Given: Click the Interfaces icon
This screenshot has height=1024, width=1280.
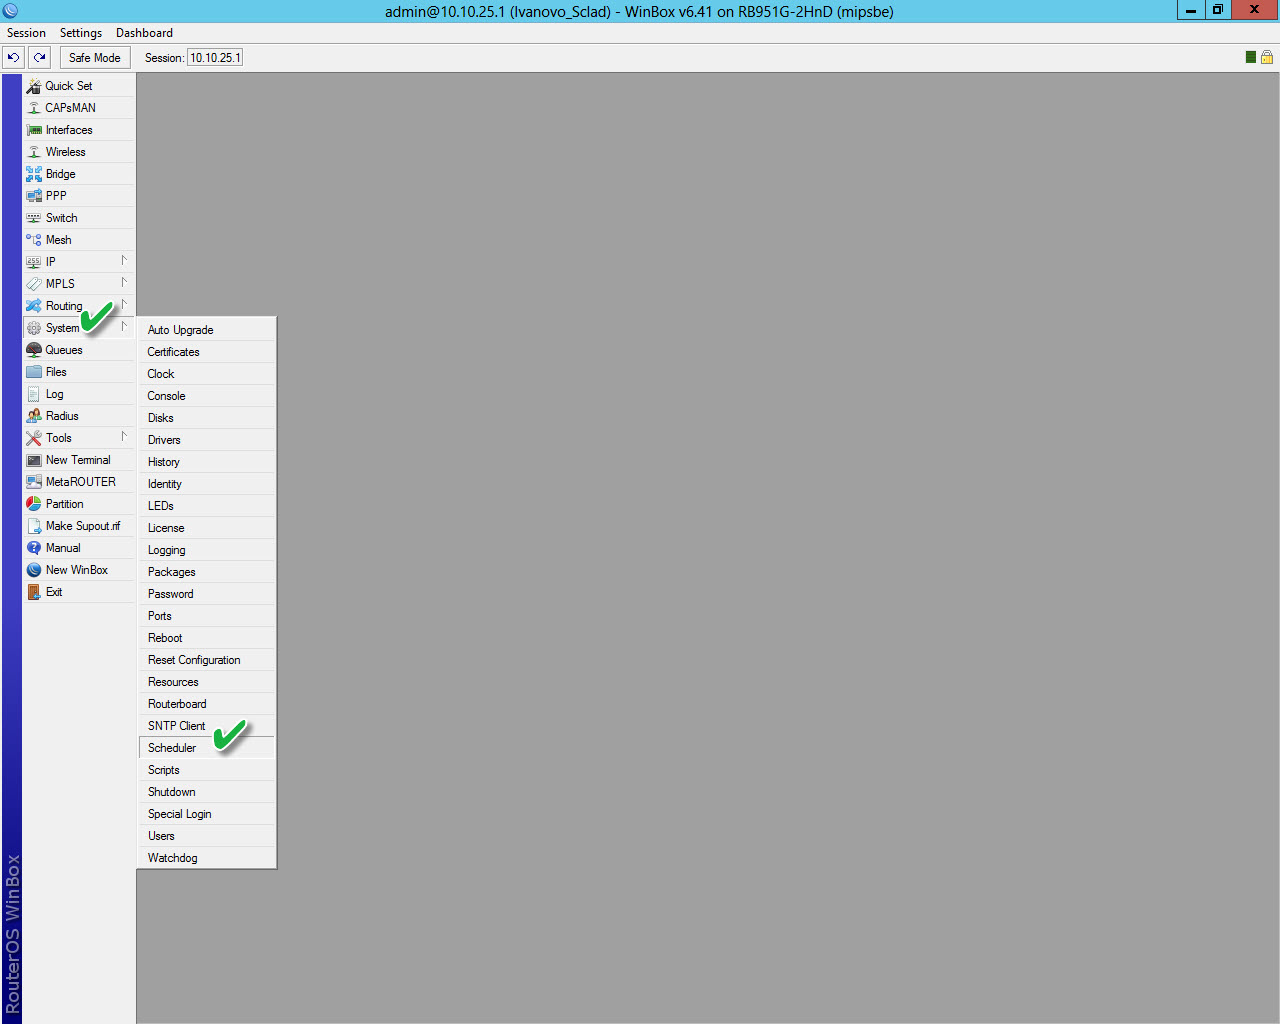Looking at the screenshot, I should [x=34, y=130].
